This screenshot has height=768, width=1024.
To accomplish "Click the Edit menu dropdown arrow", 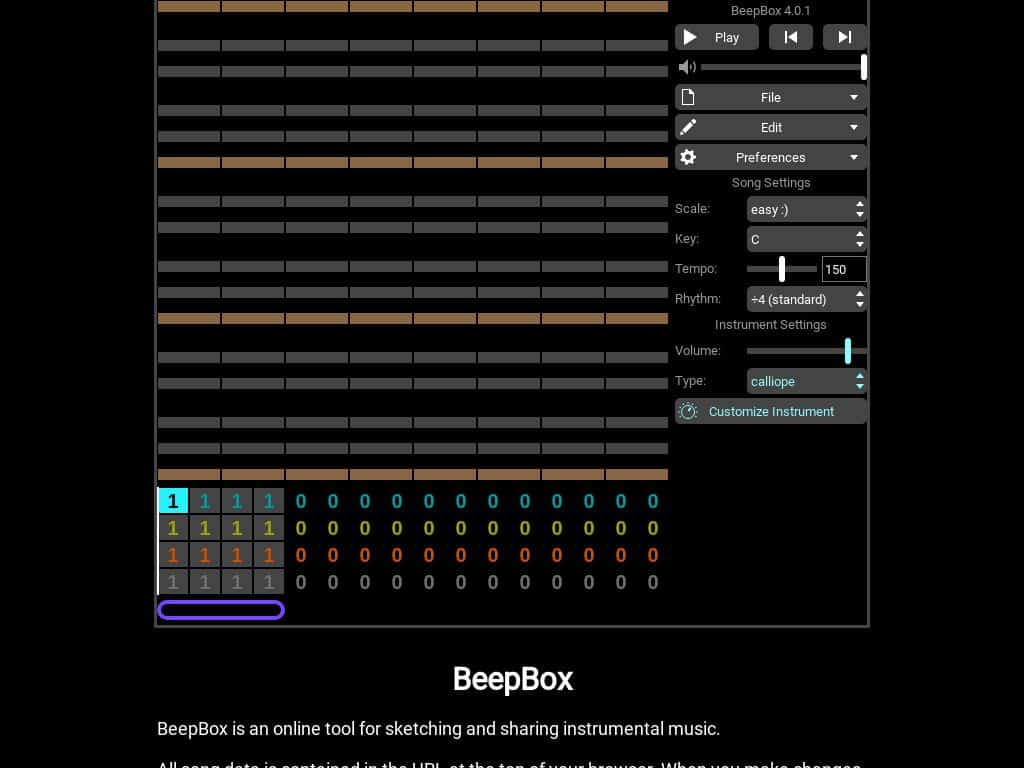I will (854, 127).
